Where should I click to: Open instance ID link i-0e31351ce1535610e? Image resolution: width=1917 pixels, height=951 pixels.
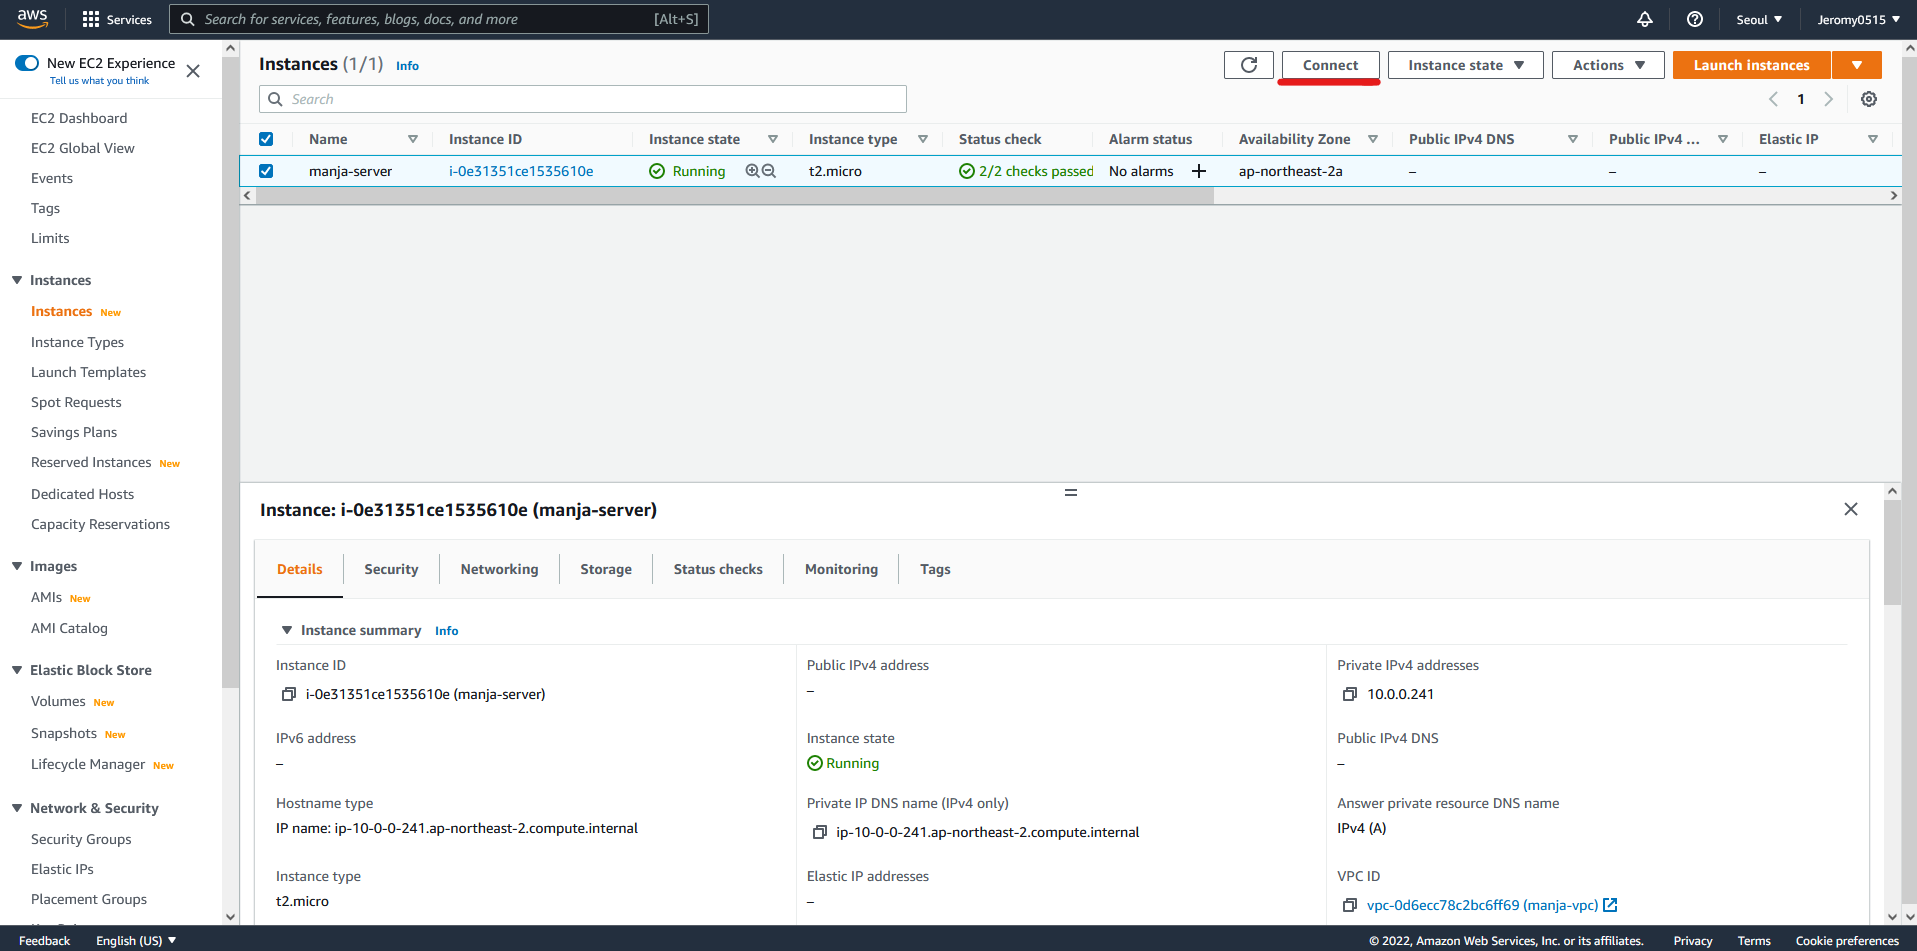(521, 171)
